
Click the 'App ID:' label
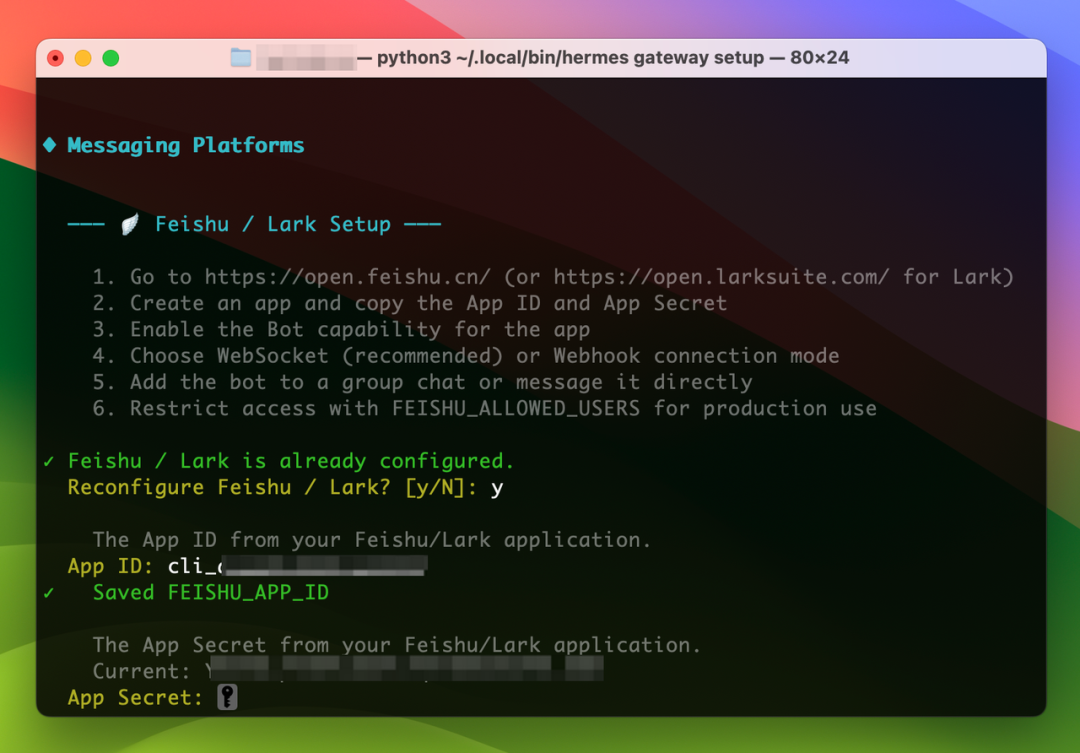pyautogui.click(x=110, y=566)
